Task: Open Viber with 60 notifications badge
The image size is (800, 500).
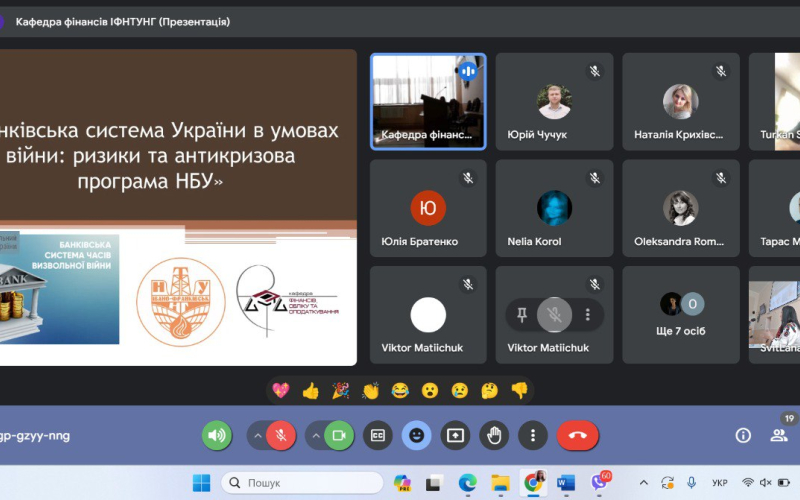Action: pyautogui.click(x=599, y=481)
